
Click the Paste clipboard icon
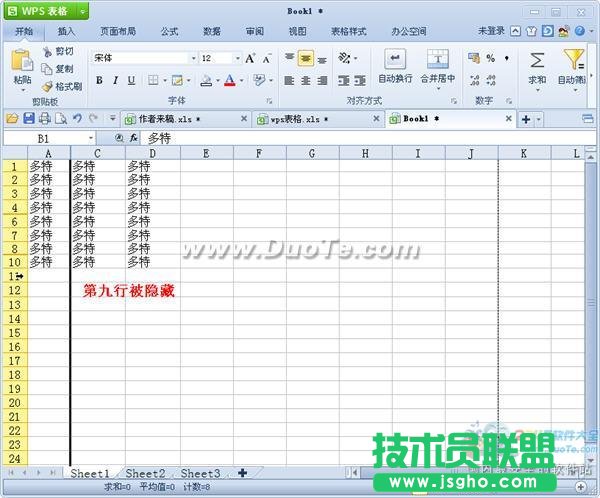(x=21, y=61)
